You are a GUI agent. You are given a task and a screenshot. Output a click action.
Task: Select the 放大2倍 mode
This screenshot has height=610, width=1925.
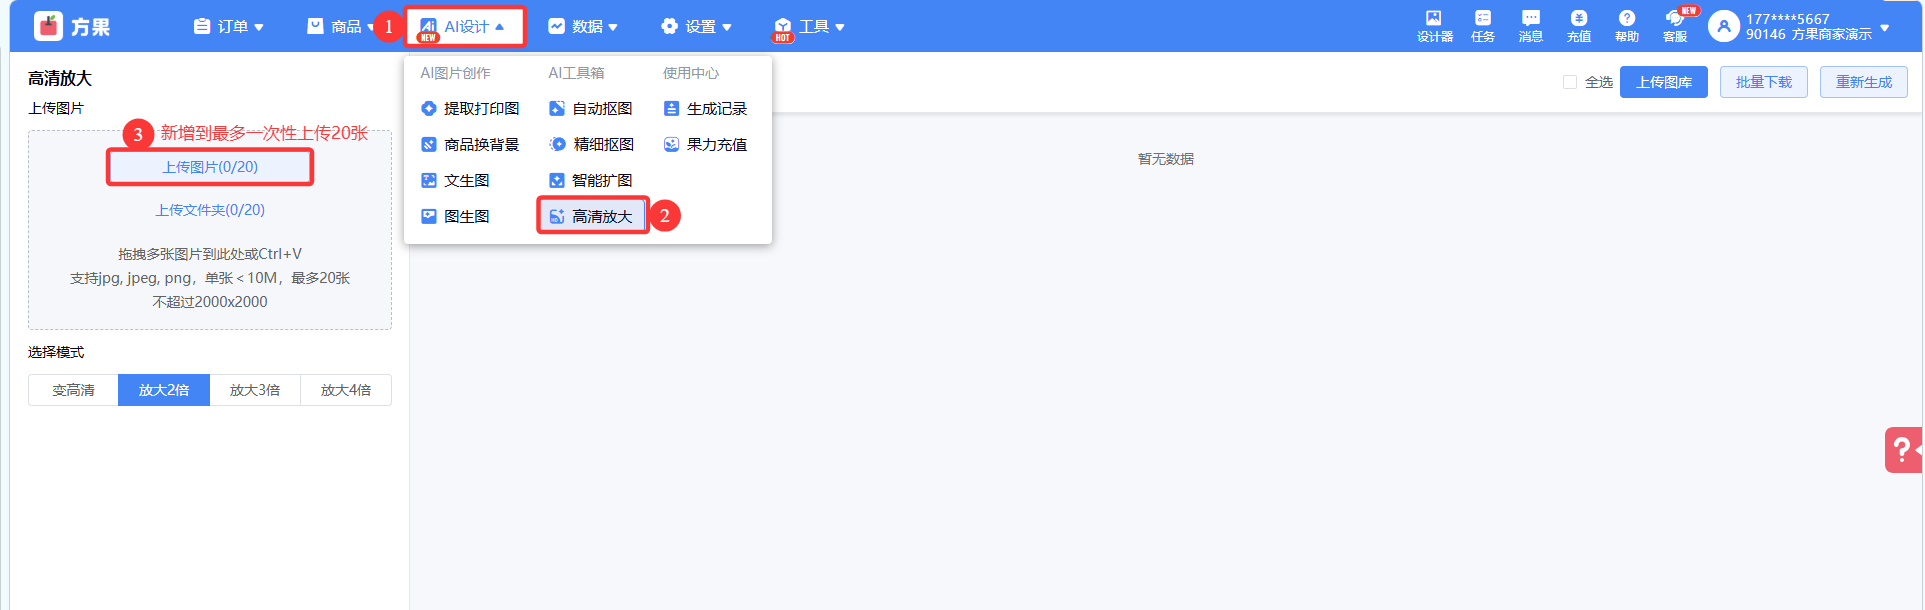click(164, 390)
